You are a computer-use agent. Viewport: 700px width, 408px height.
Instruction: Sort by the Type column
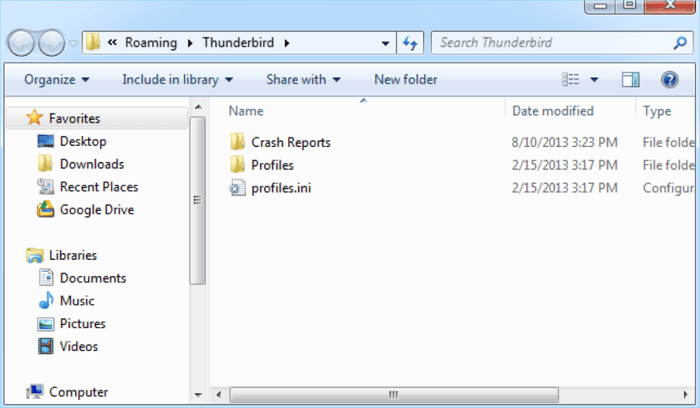657,111
